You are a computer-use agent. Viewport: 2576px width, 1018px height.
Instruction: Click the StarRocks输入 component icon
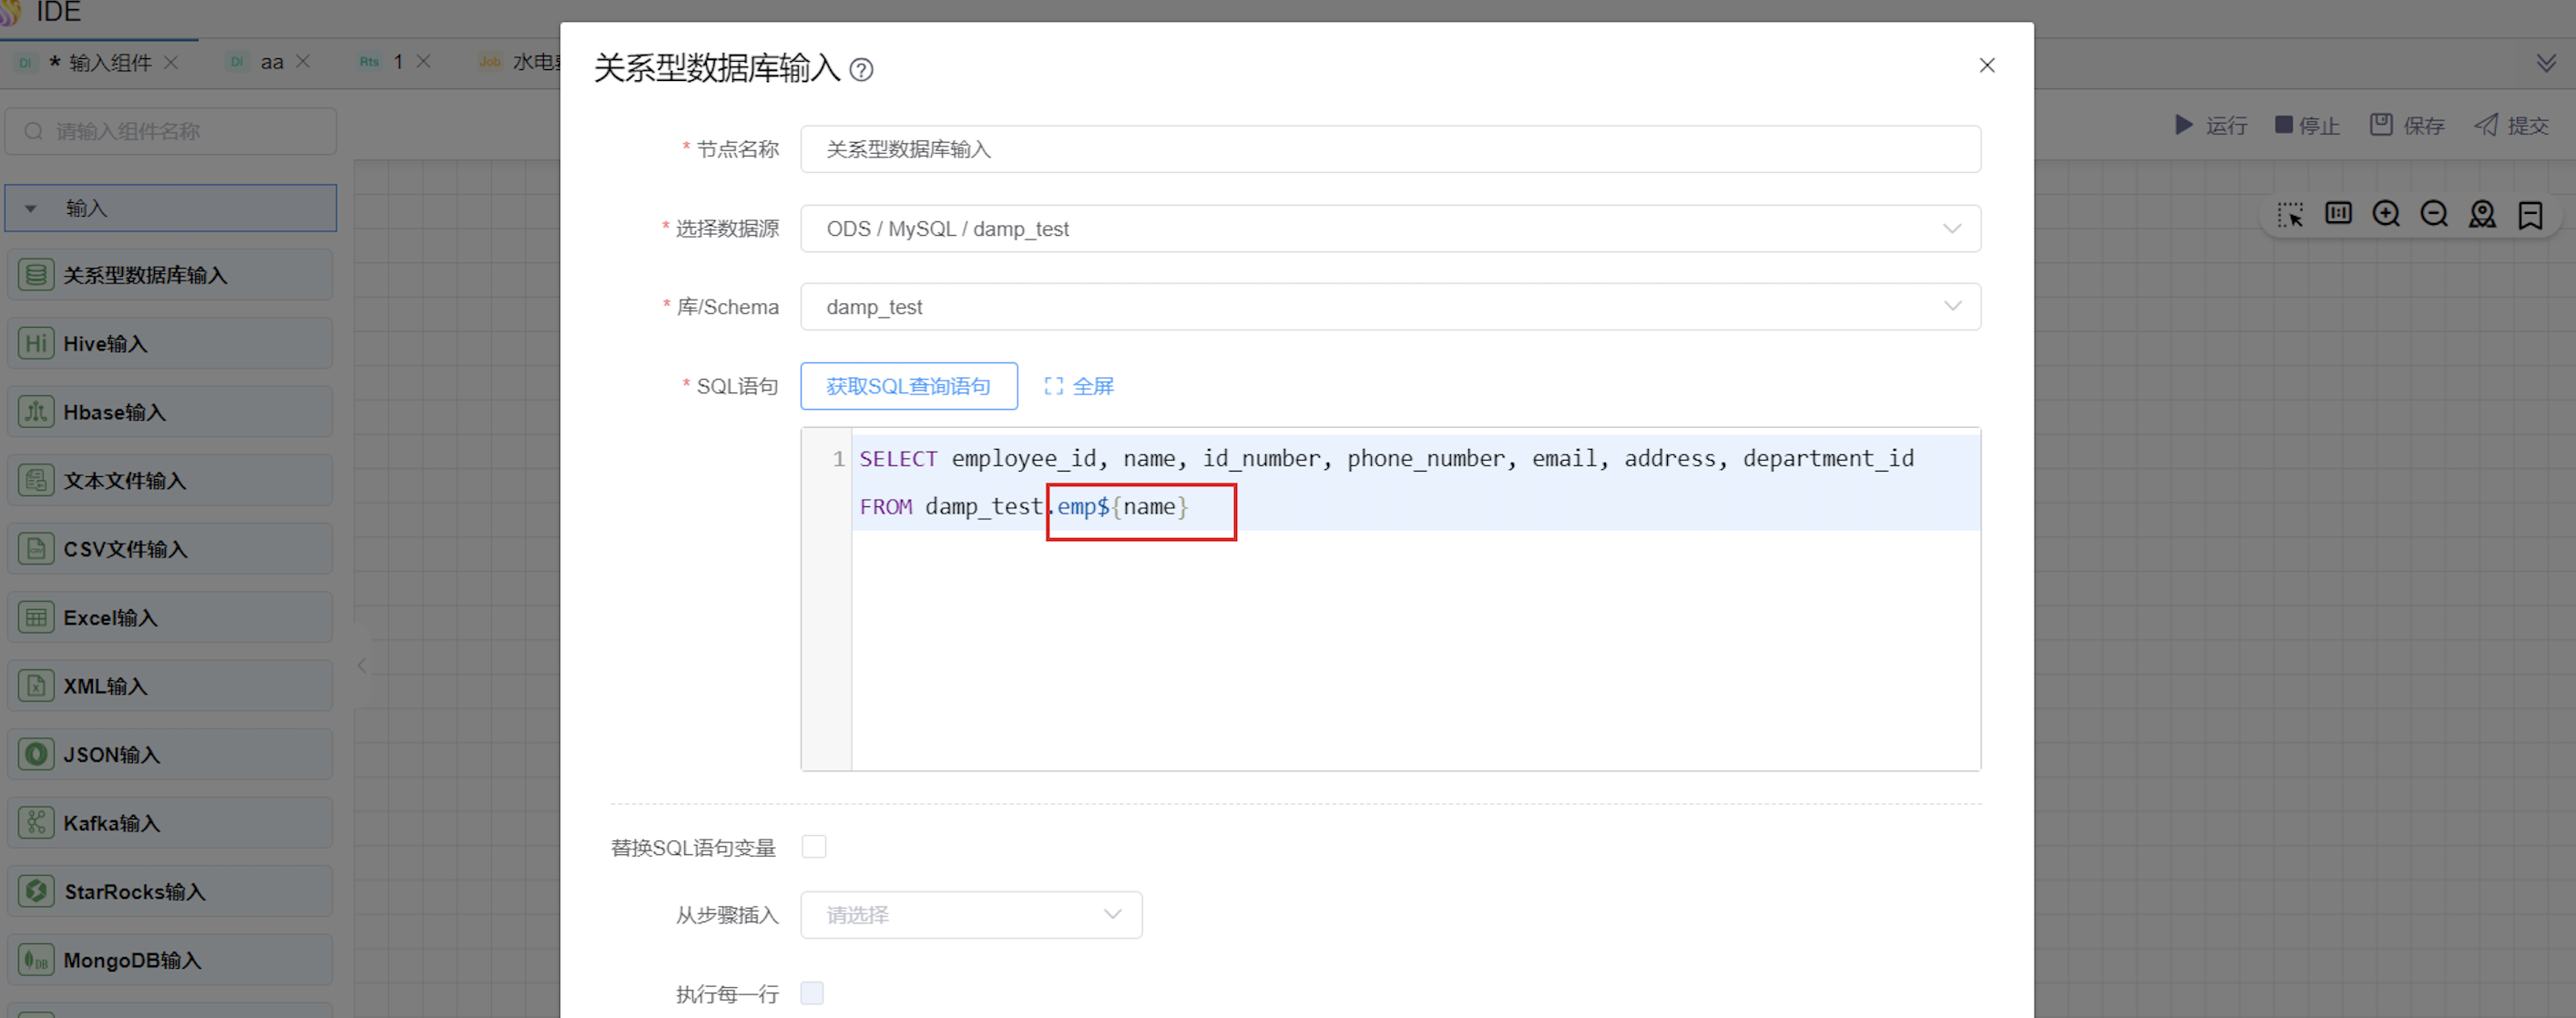[x=36, y=891]
